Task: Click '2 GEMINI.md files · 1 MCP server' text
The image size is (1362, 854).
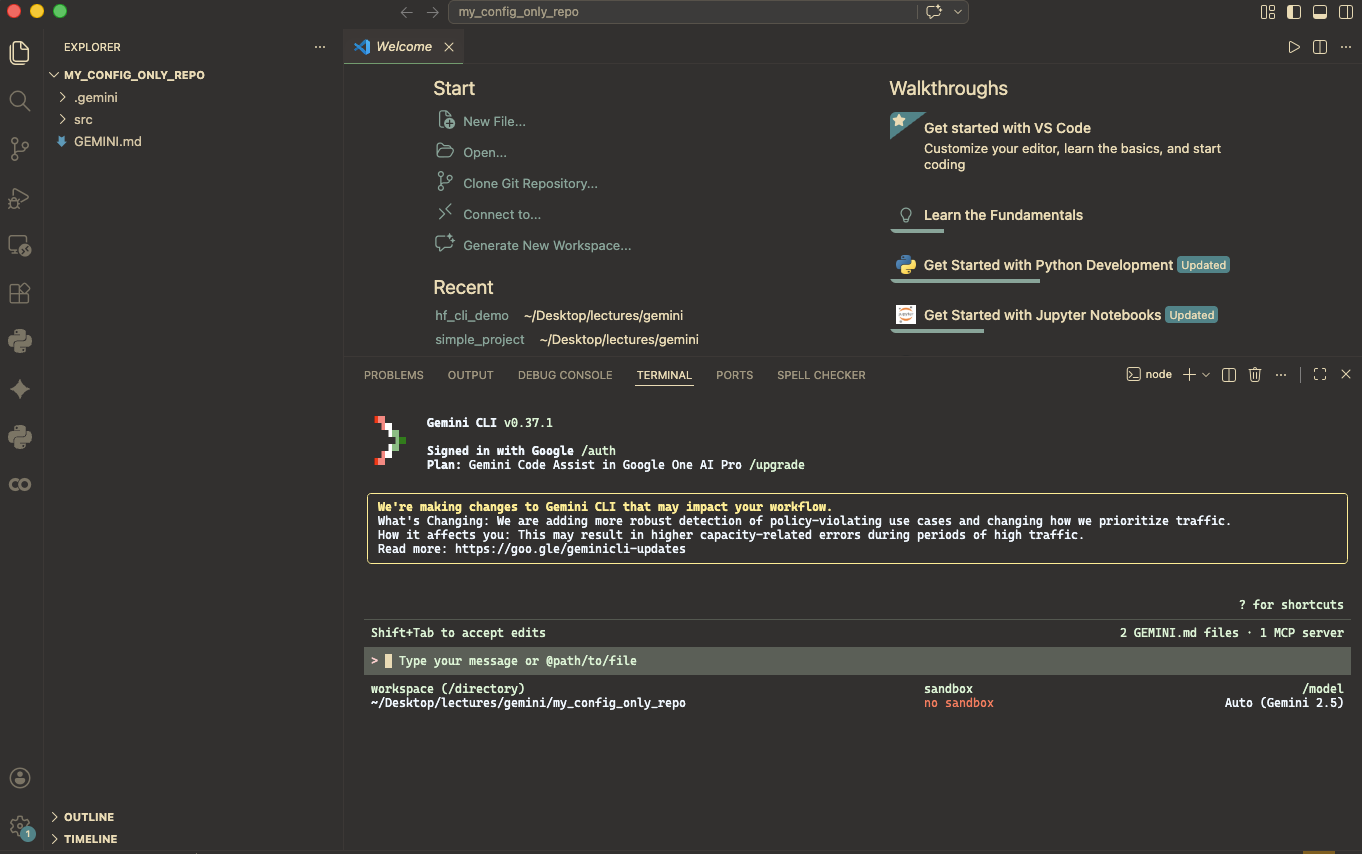Action: [1232, 633]
